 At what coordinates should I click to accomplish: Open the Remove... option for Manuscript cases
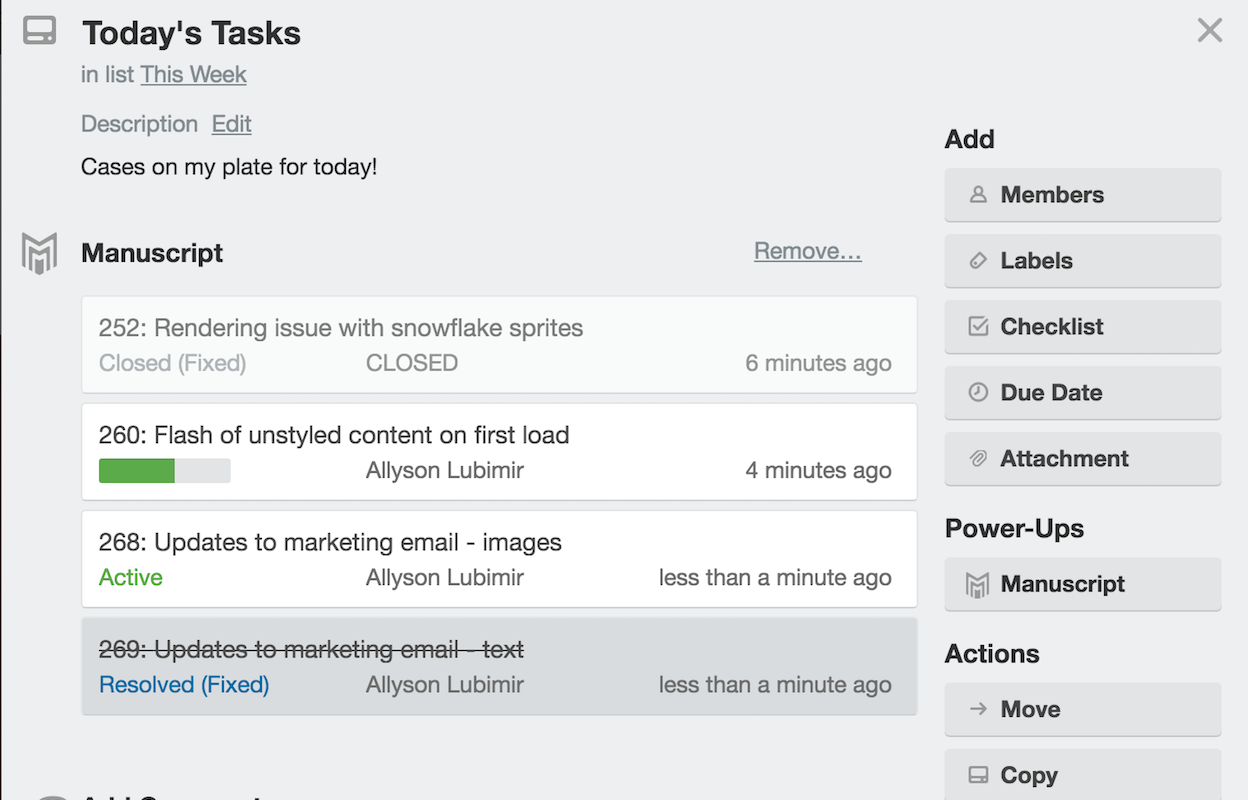point(807,251)
